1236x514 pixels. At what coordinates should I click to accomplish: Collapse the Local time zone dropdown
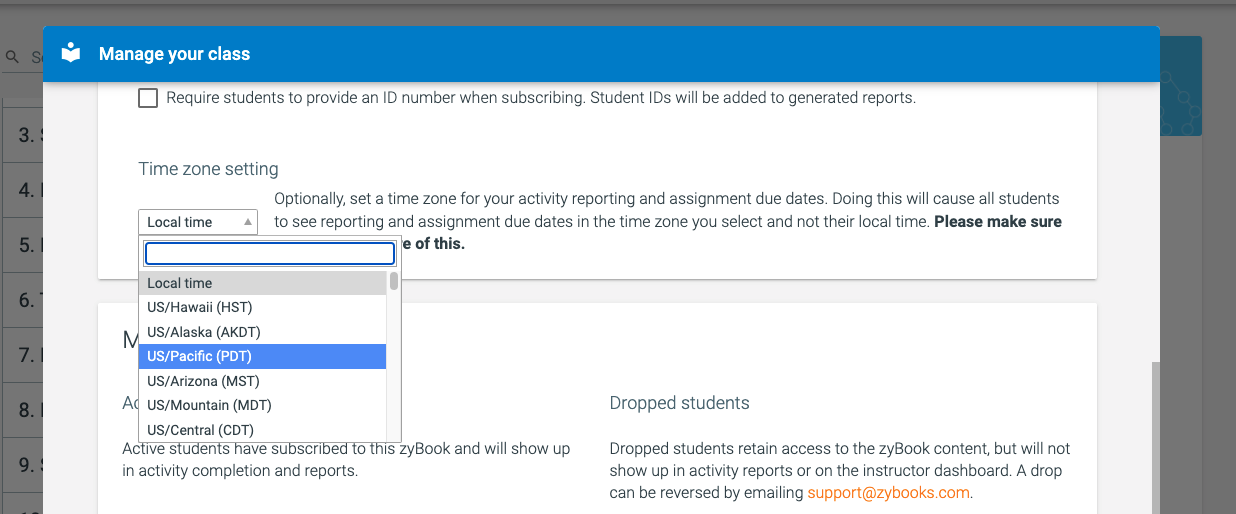pos(197,222)
